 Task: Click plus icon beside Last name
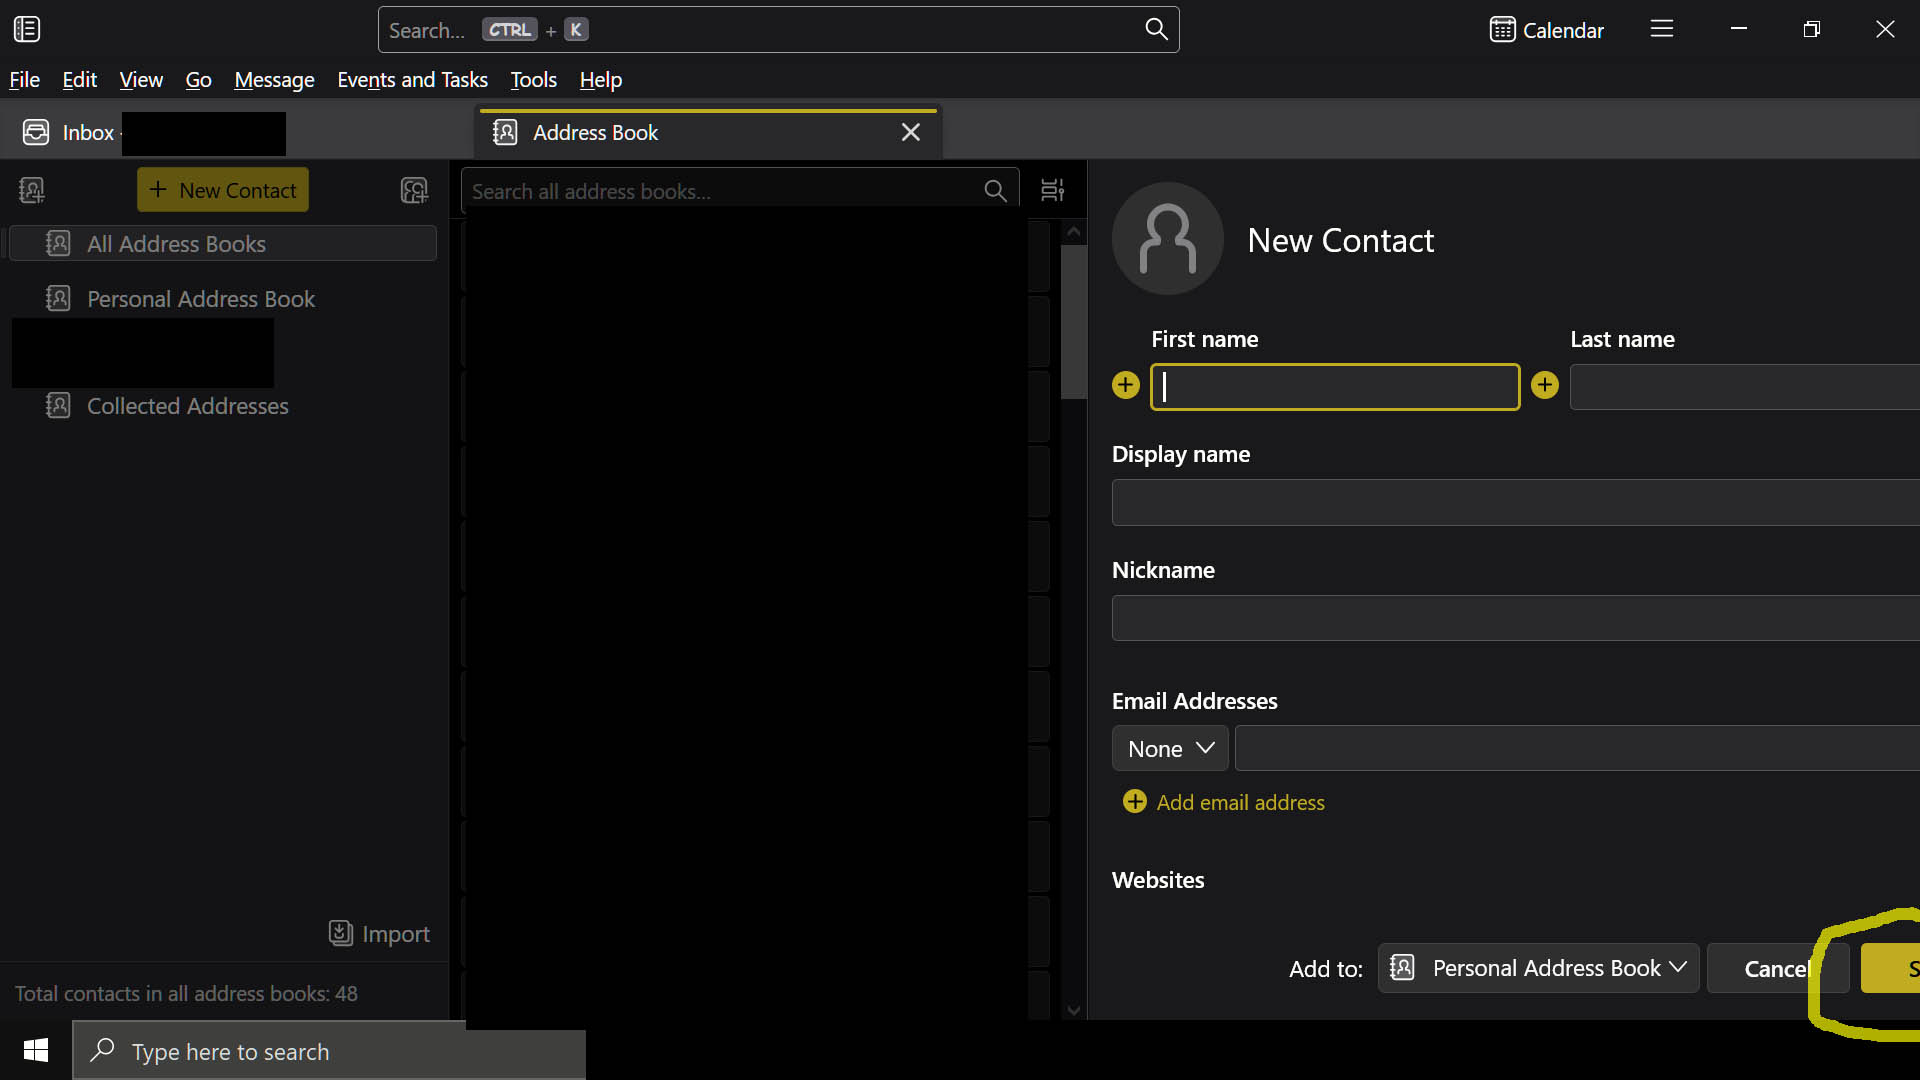point(1545,385)
